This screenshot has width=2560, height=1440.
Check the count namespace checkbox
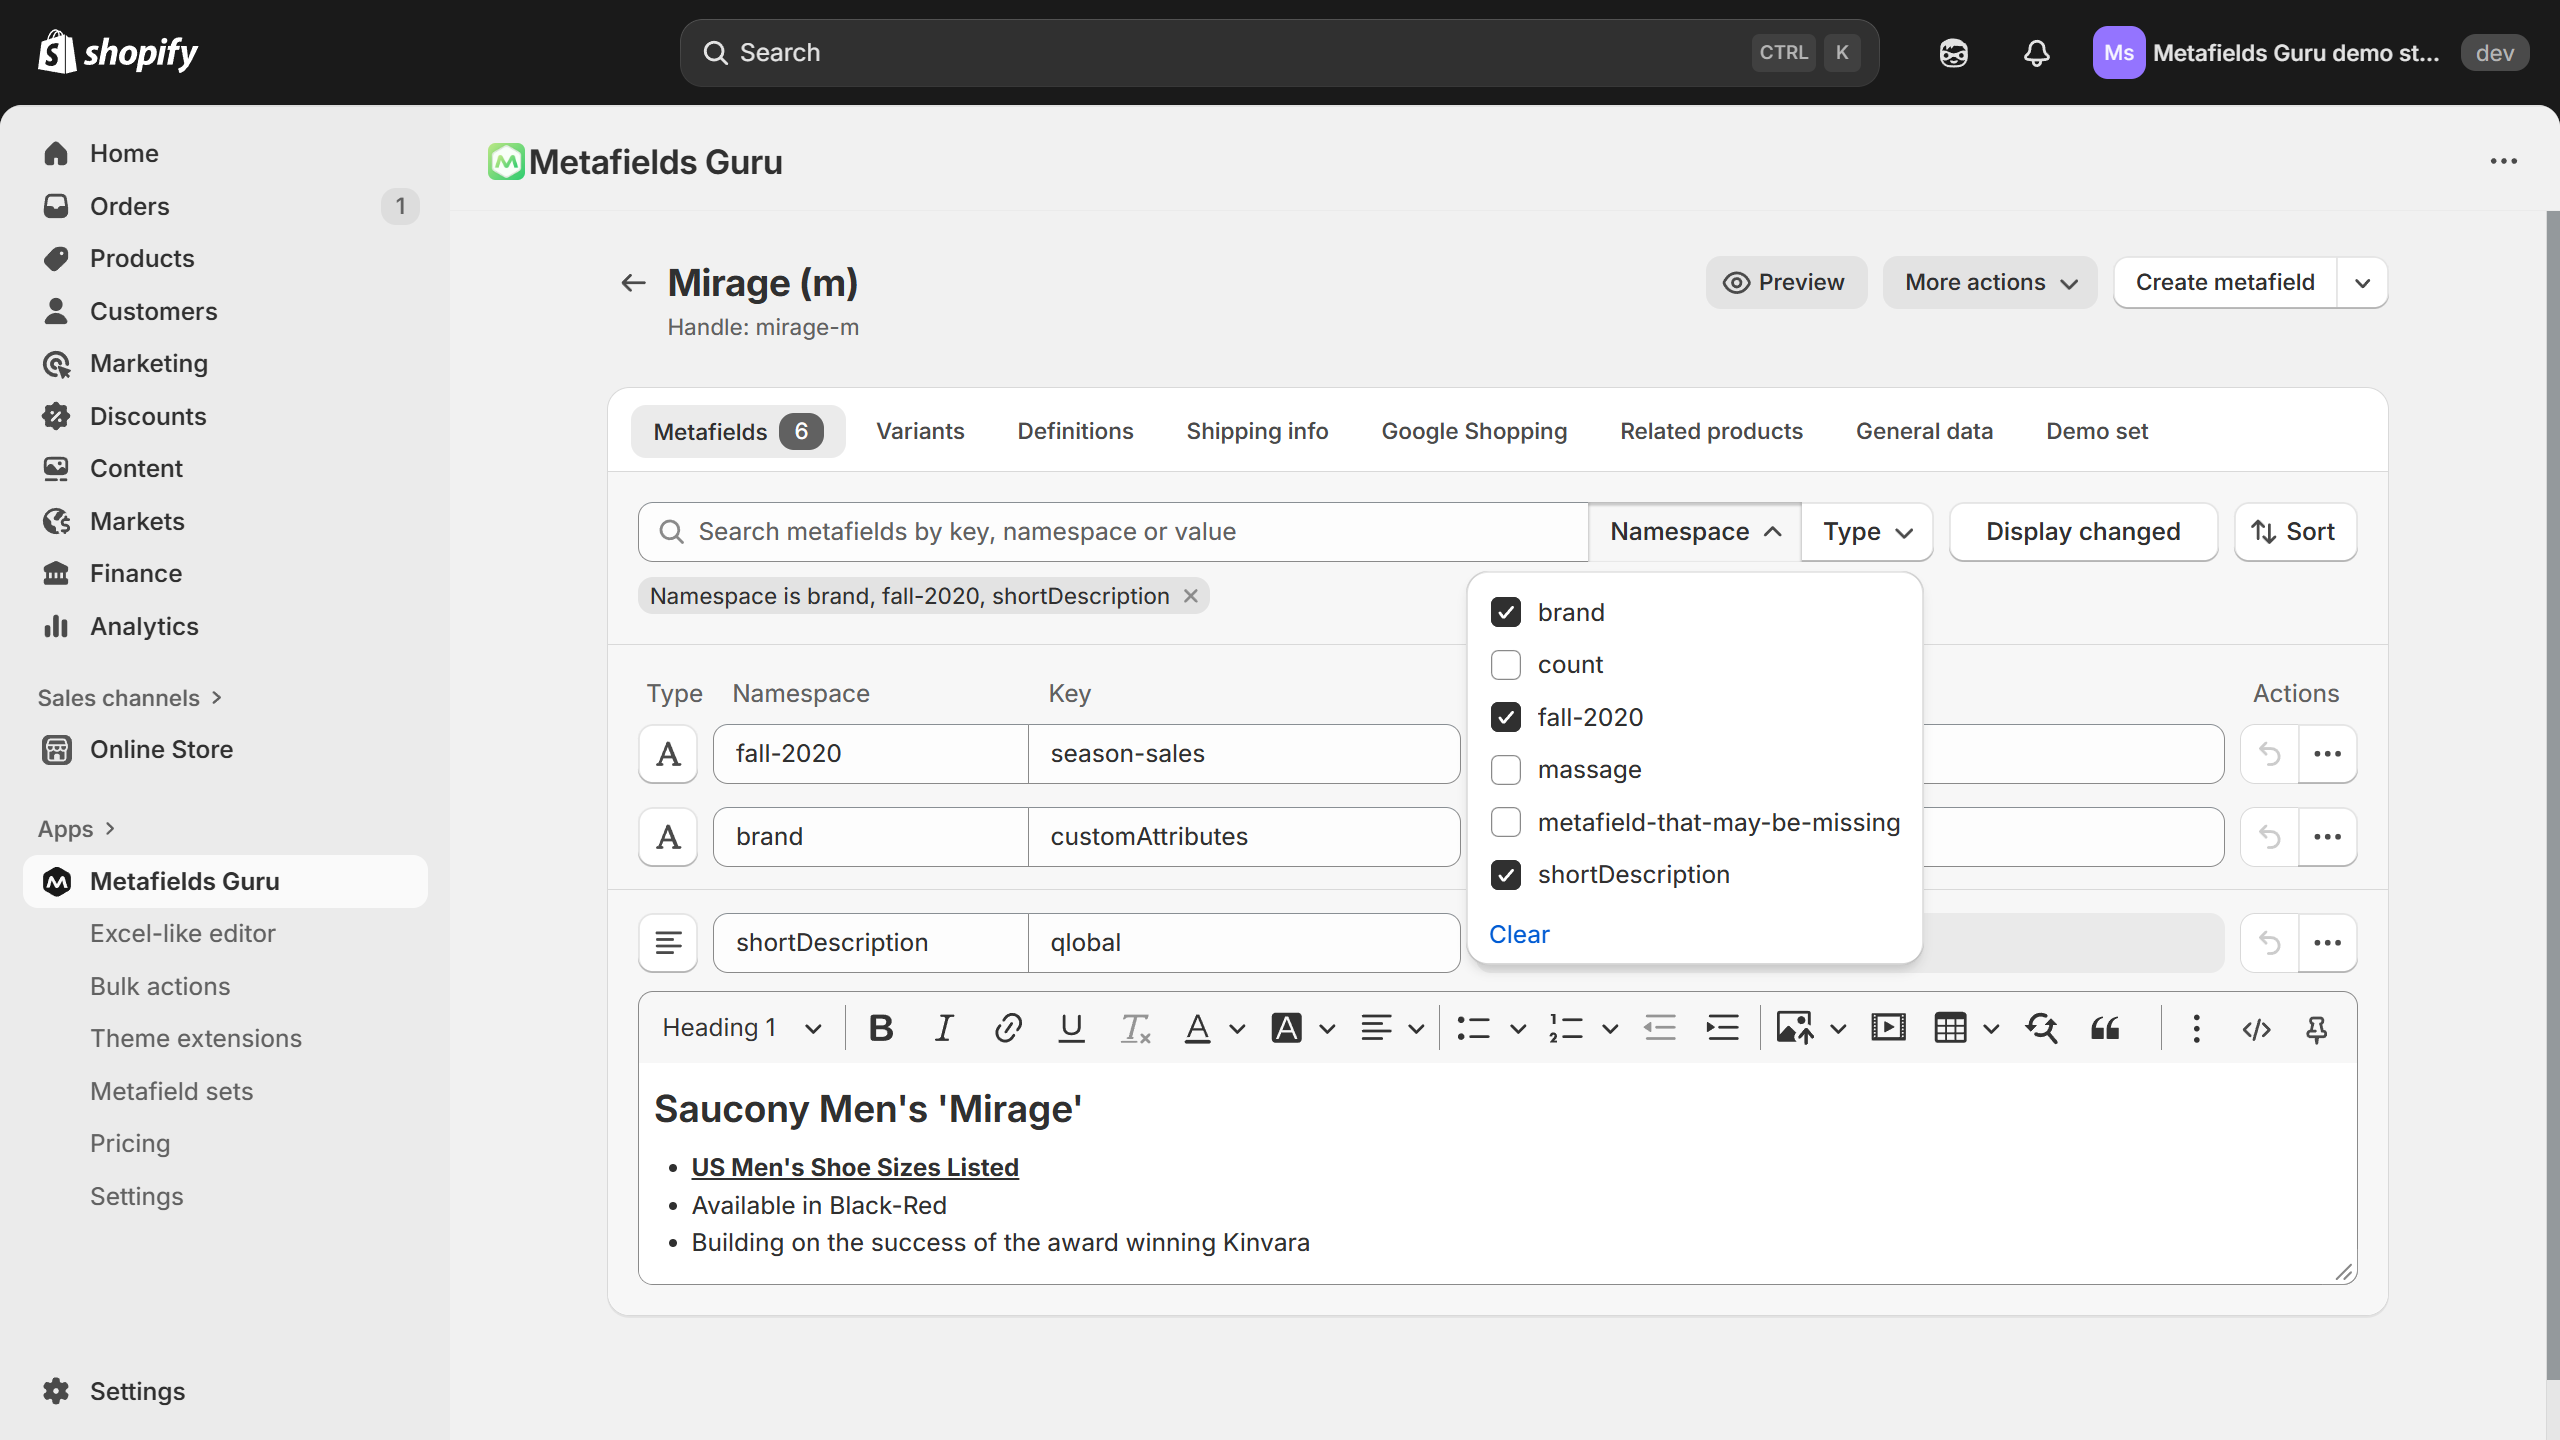(1505, 665)
